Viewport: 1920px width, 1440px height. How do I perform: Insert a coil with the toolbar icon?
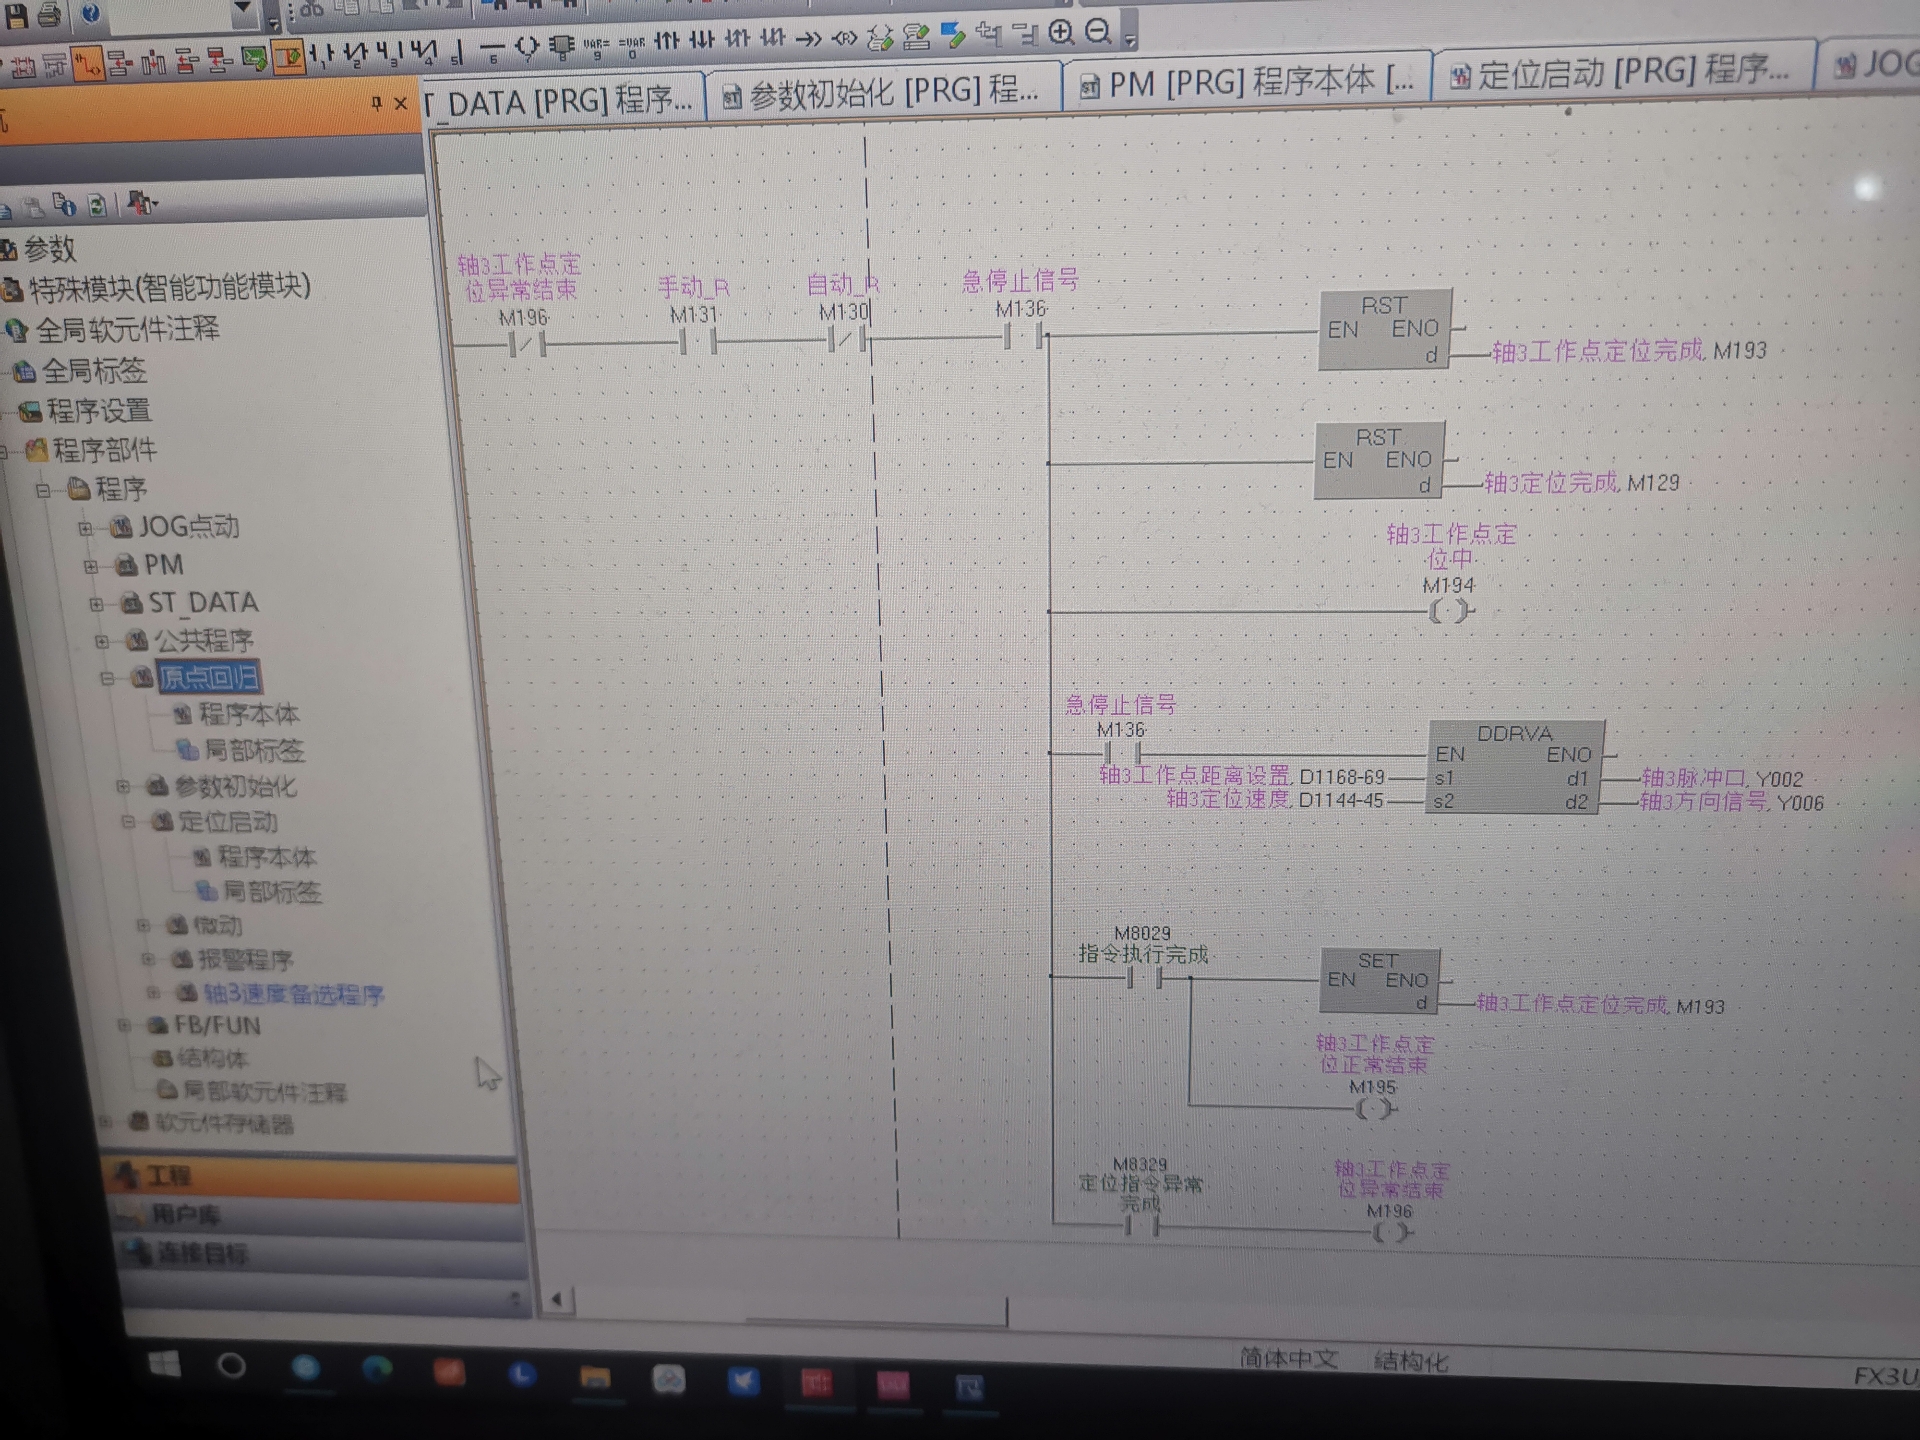[x=527, y=45]
